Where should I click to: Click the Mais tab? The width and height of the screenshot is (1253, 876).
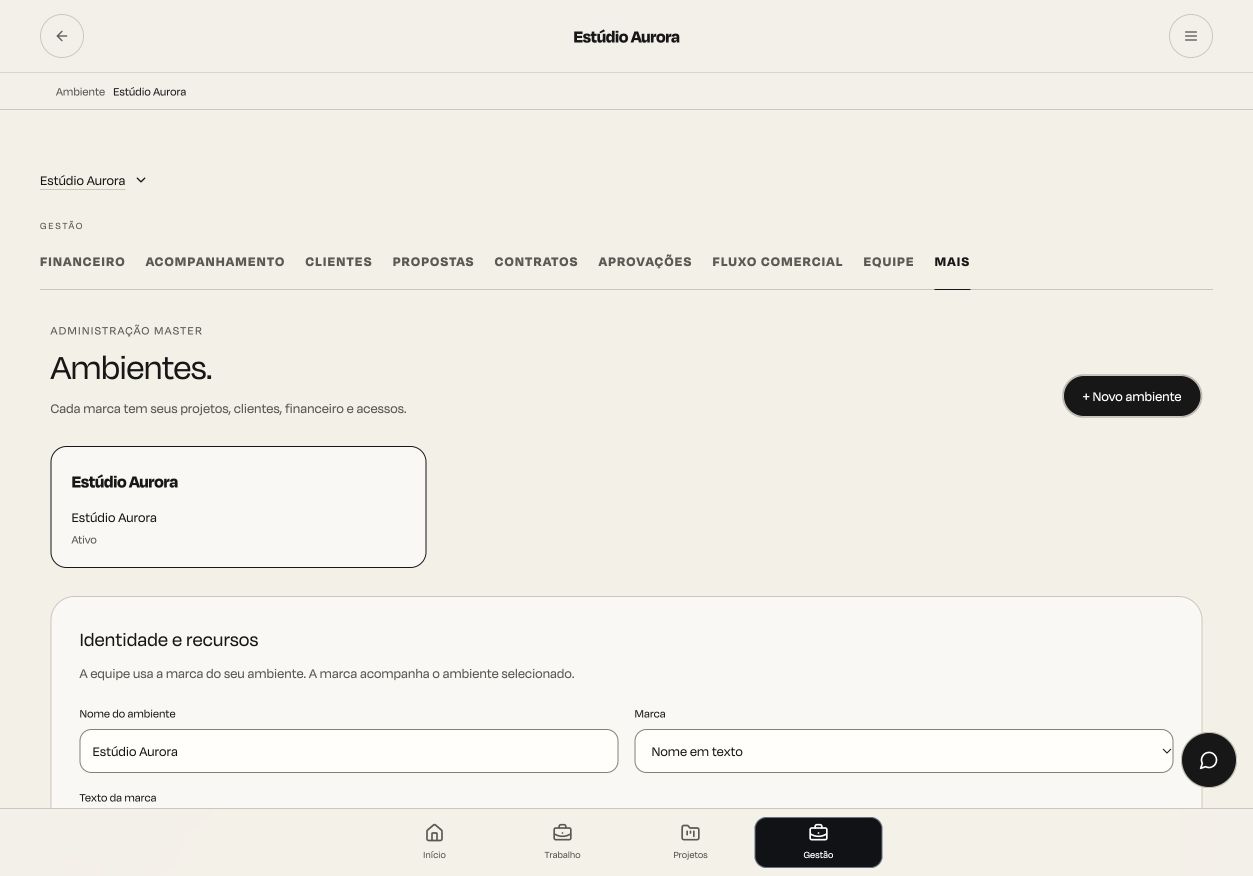(952, 262)
